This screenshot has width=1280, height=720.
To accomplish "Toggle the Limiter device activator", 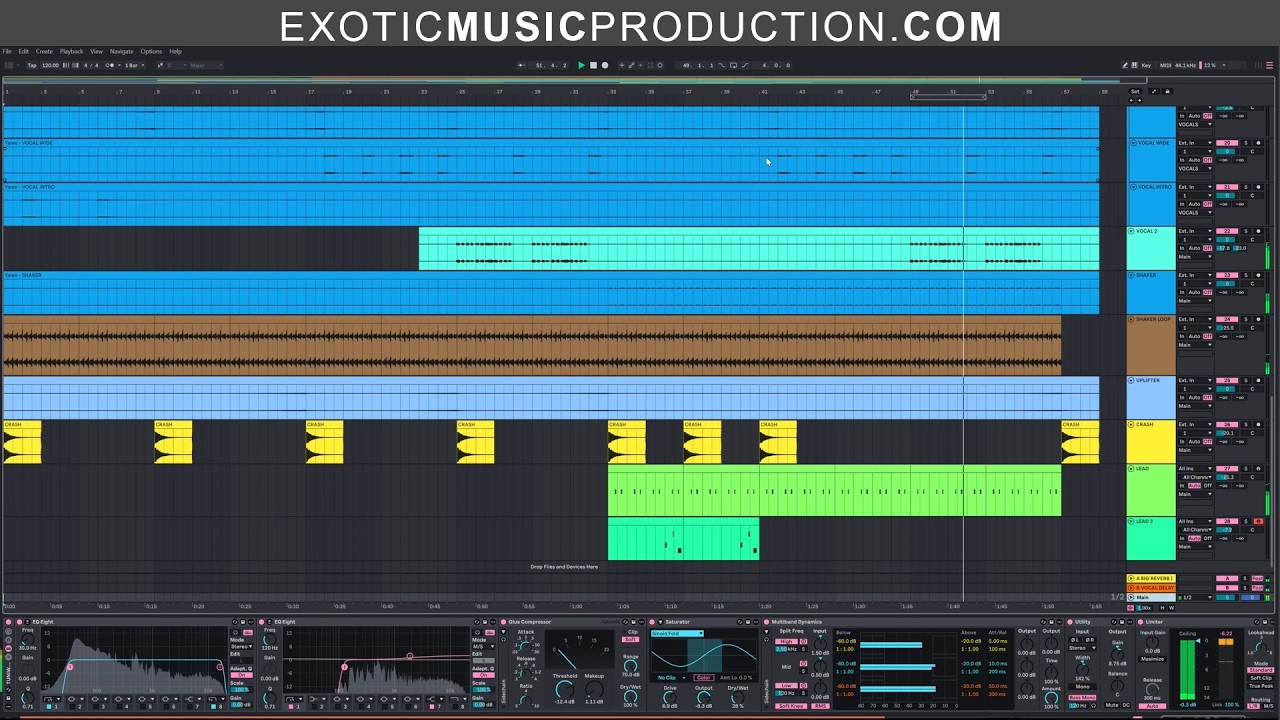I will [x=1140, y=622].
